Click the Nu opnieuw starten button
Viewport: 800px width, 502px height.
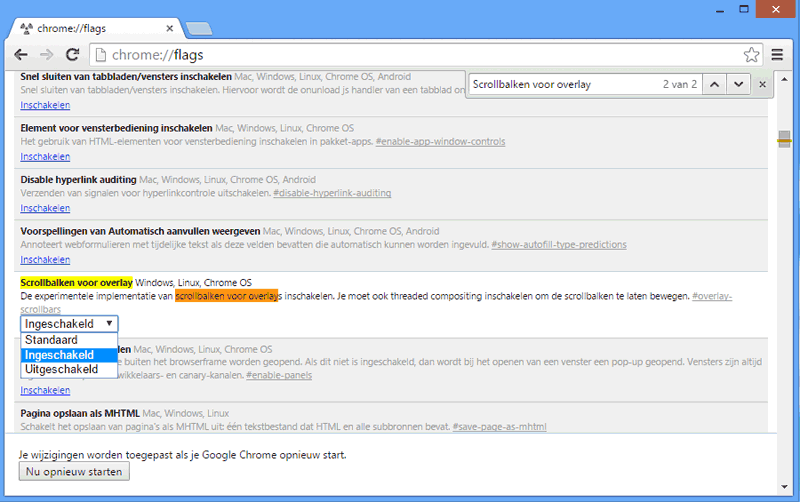coord(74,471)
